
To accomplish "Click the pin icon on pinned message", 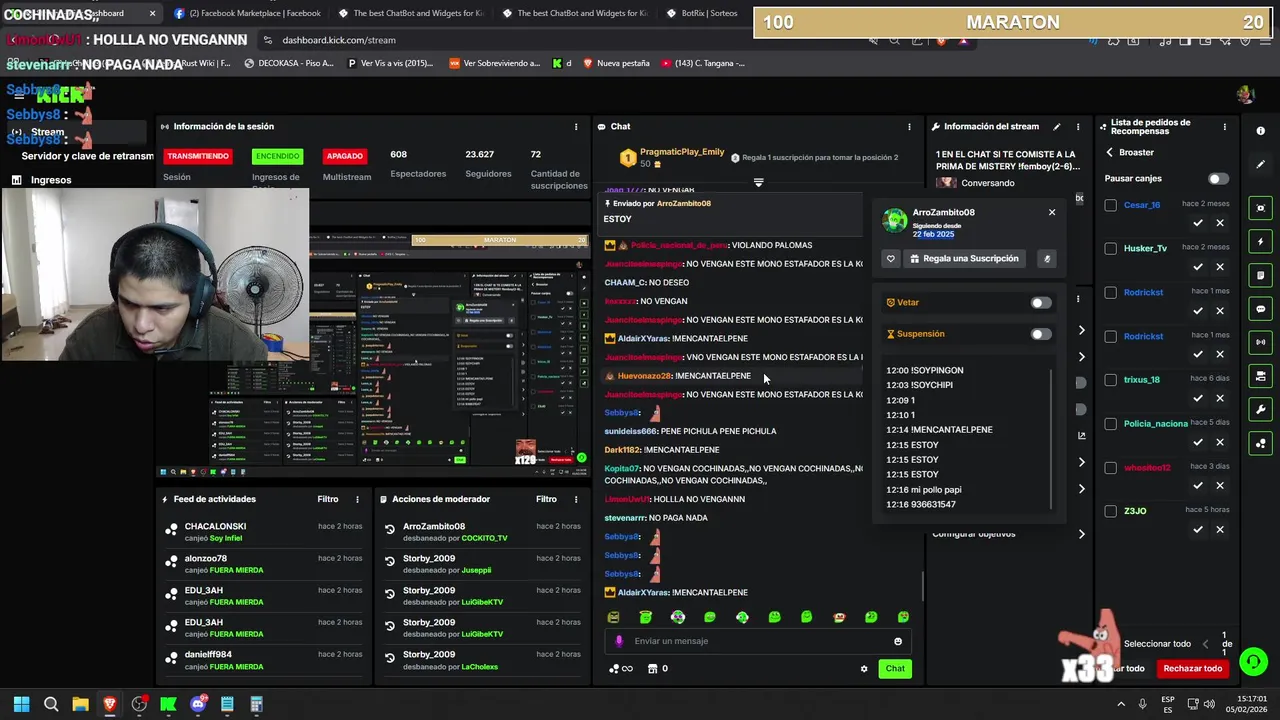I will [608, 203].
